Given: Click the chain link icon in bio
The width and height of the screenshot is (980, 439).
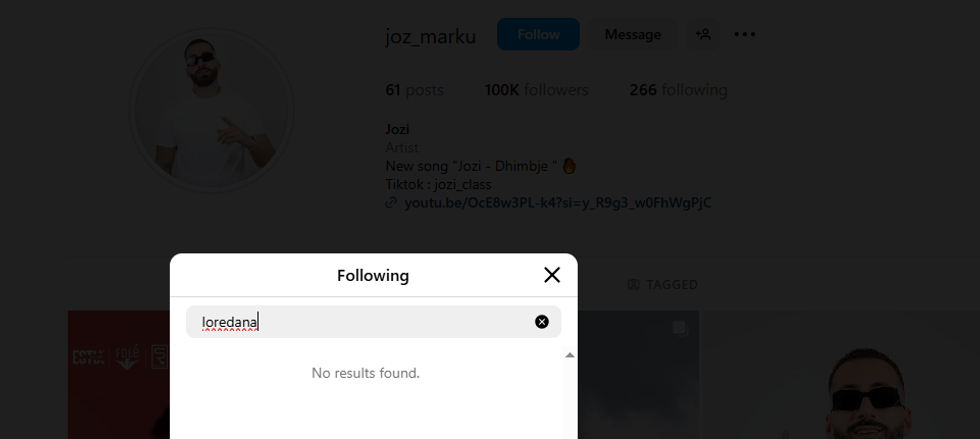Looking at the screenshot, I should point(392,203).
